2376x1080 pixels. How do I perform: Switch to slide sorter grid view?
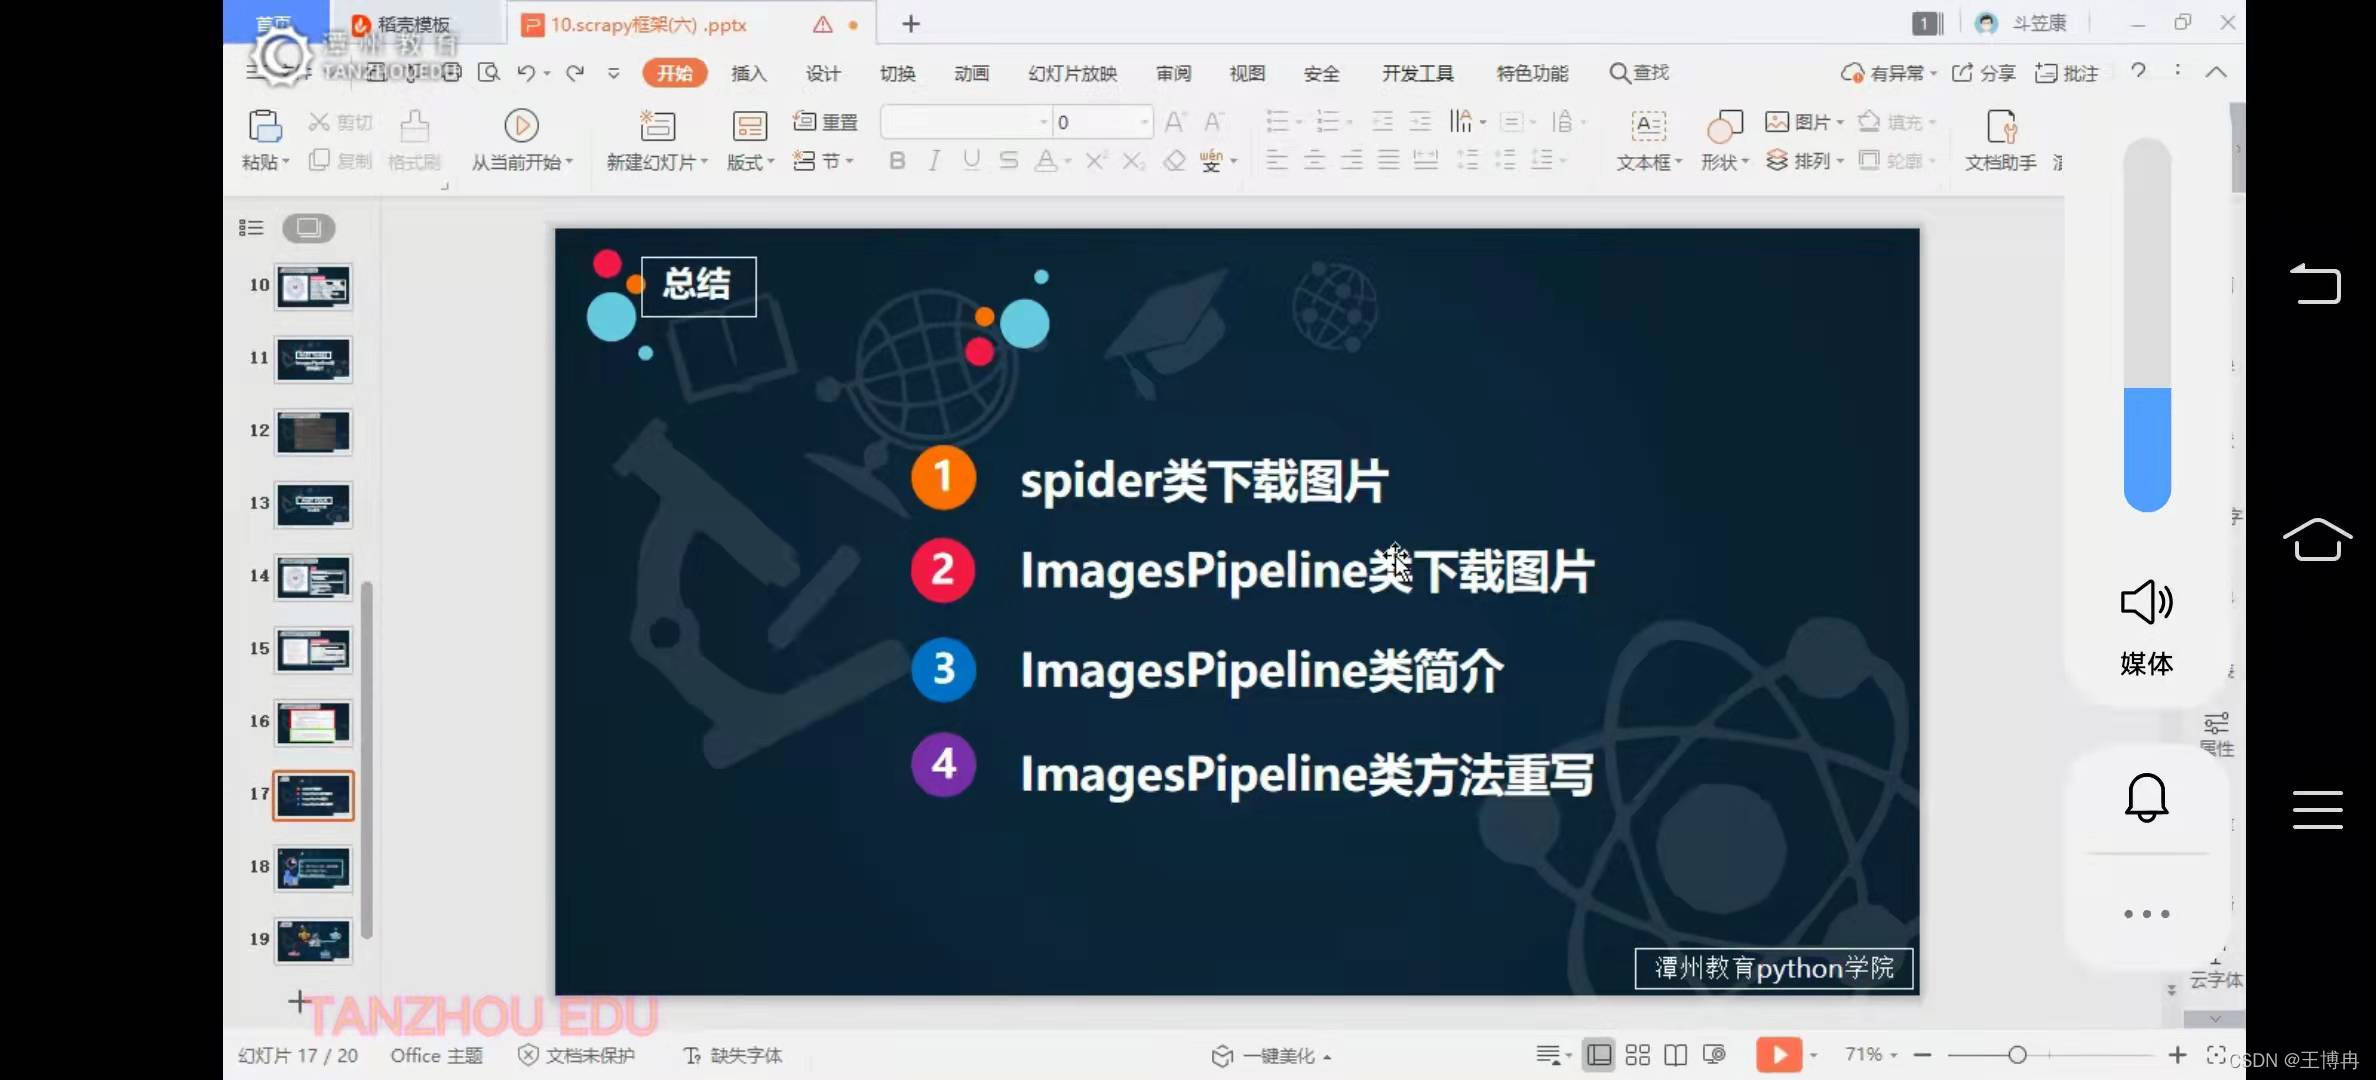pyautogui.click(x=1637, y=1055)
